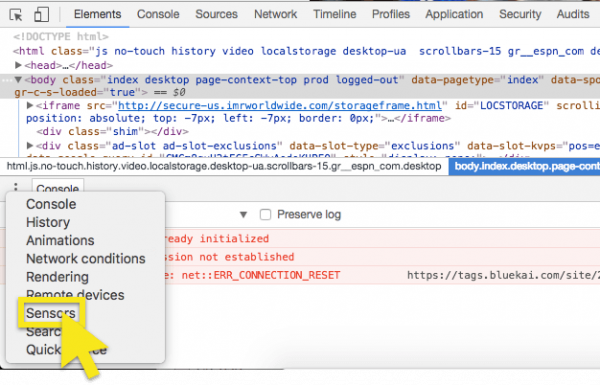Open the Network tab
Screen dimensions: 600x385
click(276, 14)
